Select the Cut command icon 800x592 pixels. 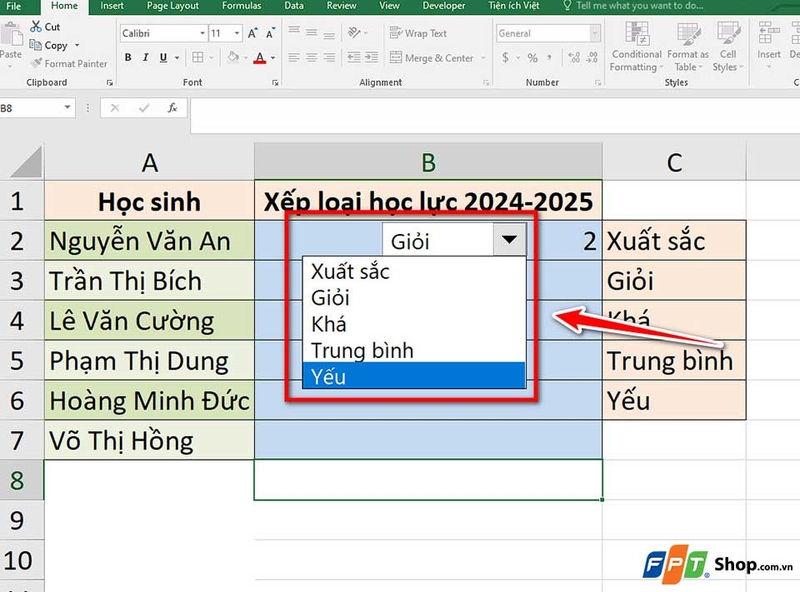36,27
